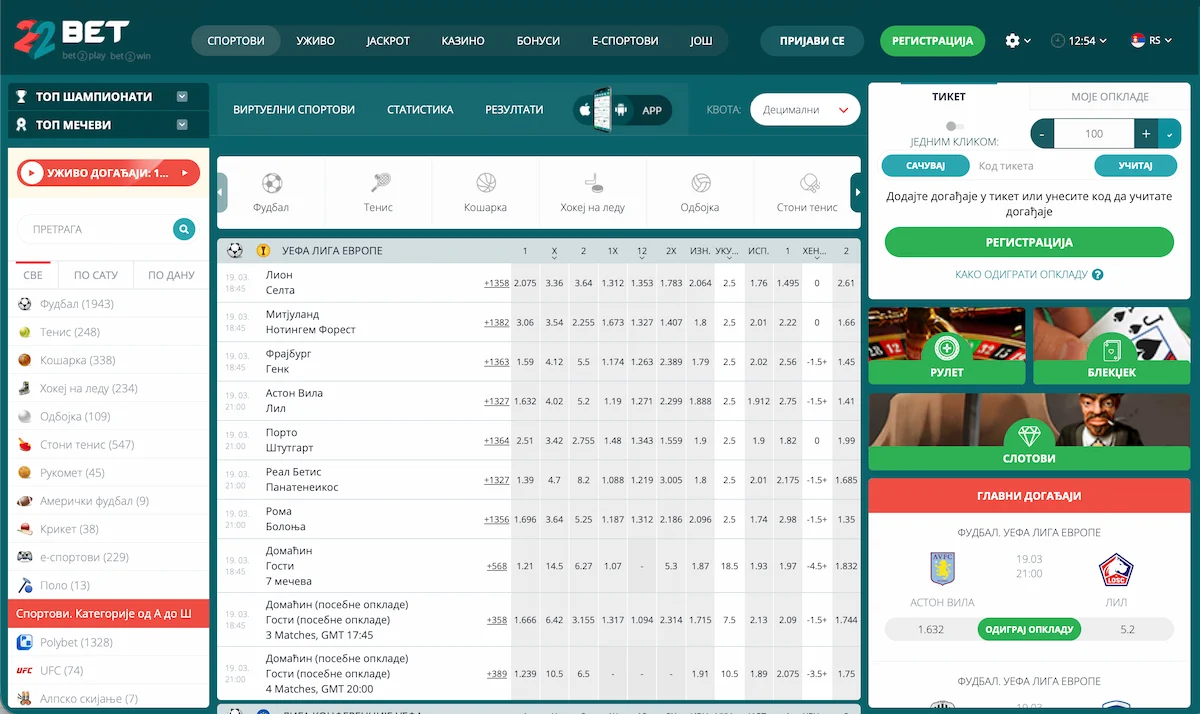Expand the Топ шампионати section
This screenshot has height=714, width=1200.
pos(182,97)
